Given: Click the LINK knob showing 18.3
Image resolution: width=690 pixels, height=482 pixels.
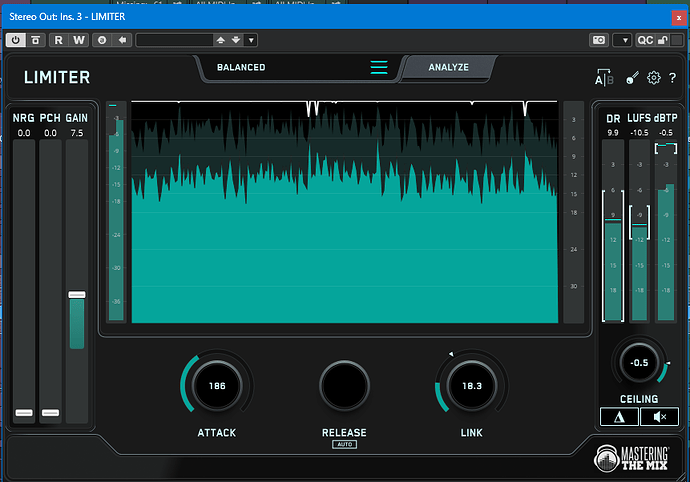Looking at the screenshot, I should (x=472, y=386).
